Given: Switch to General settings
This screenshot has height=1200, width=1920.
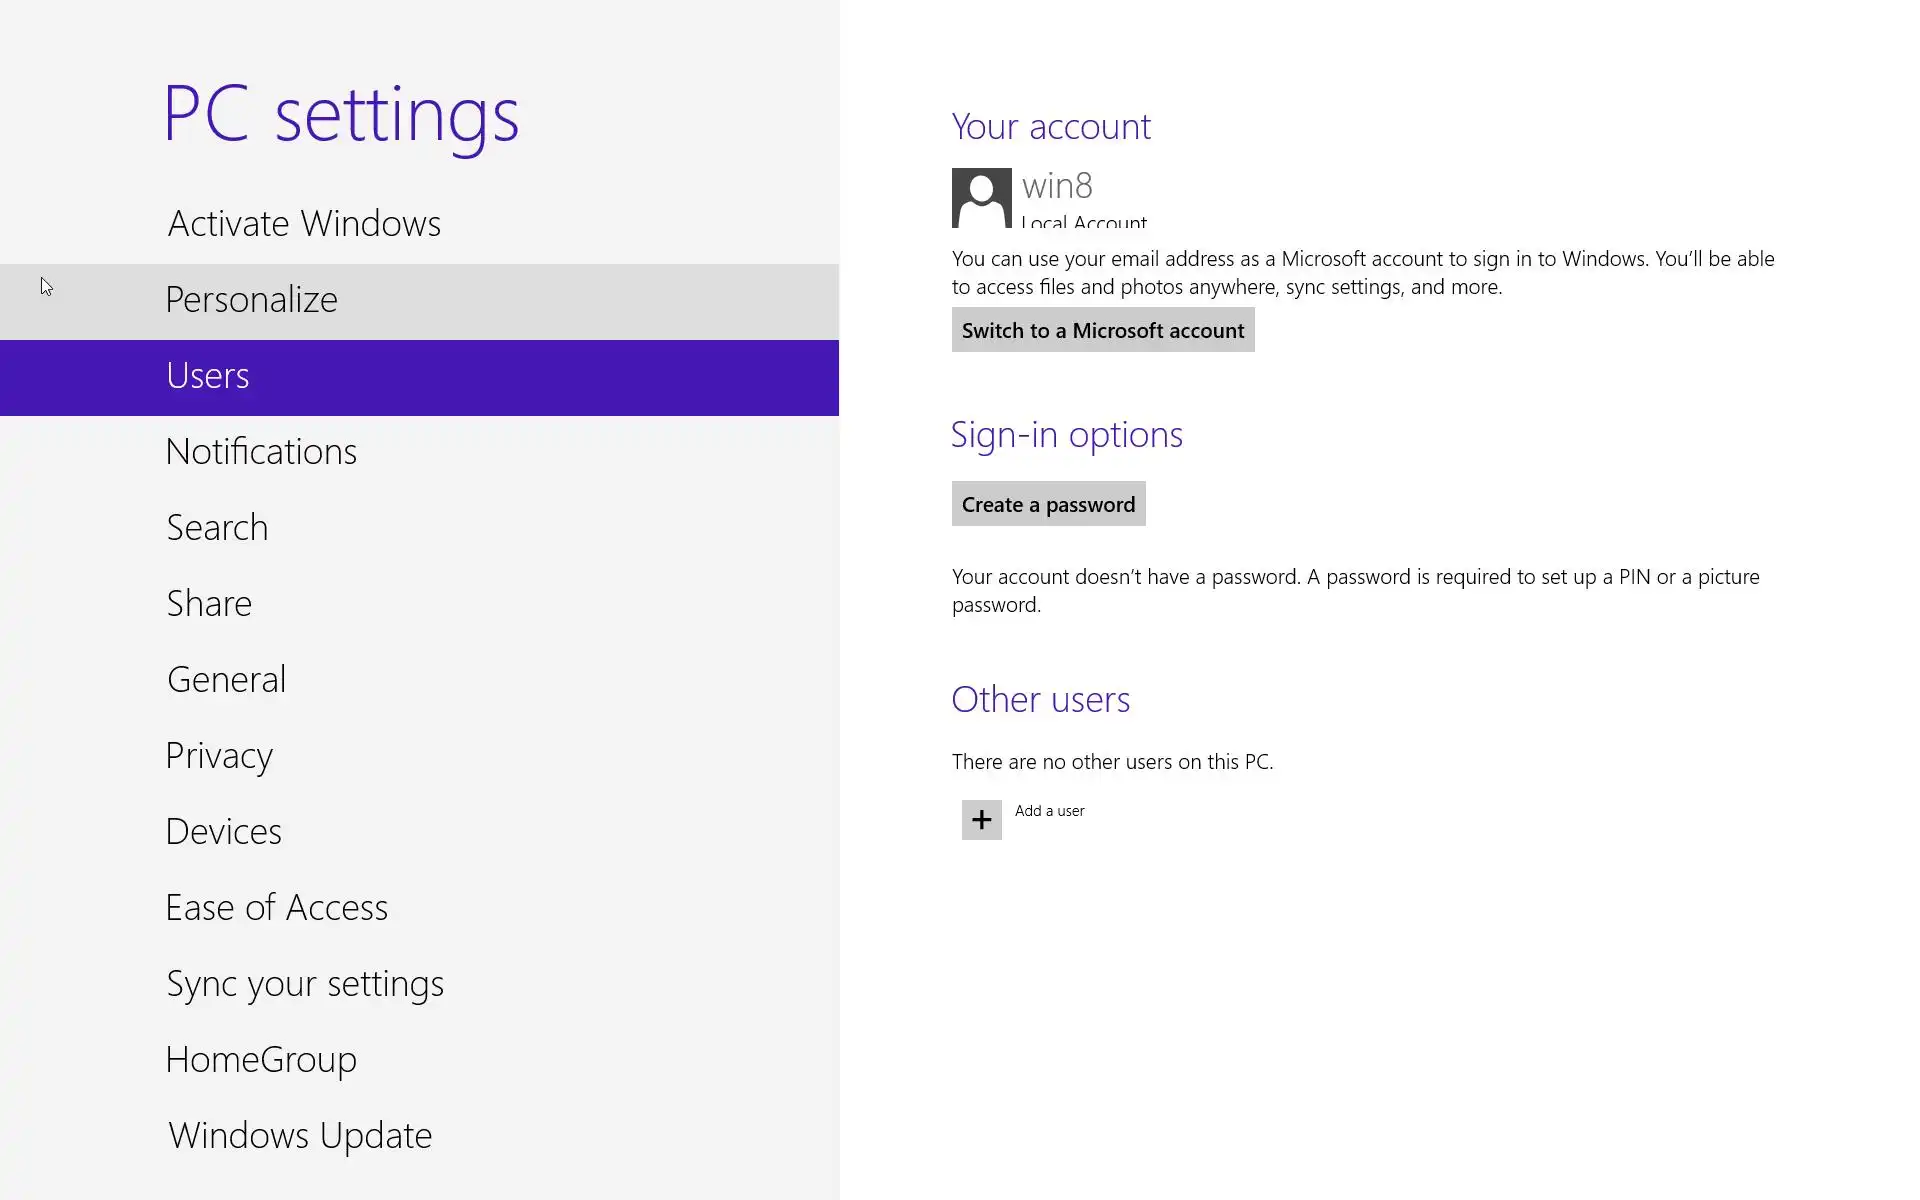Looking at the screenshot, I should coord(227,680).
